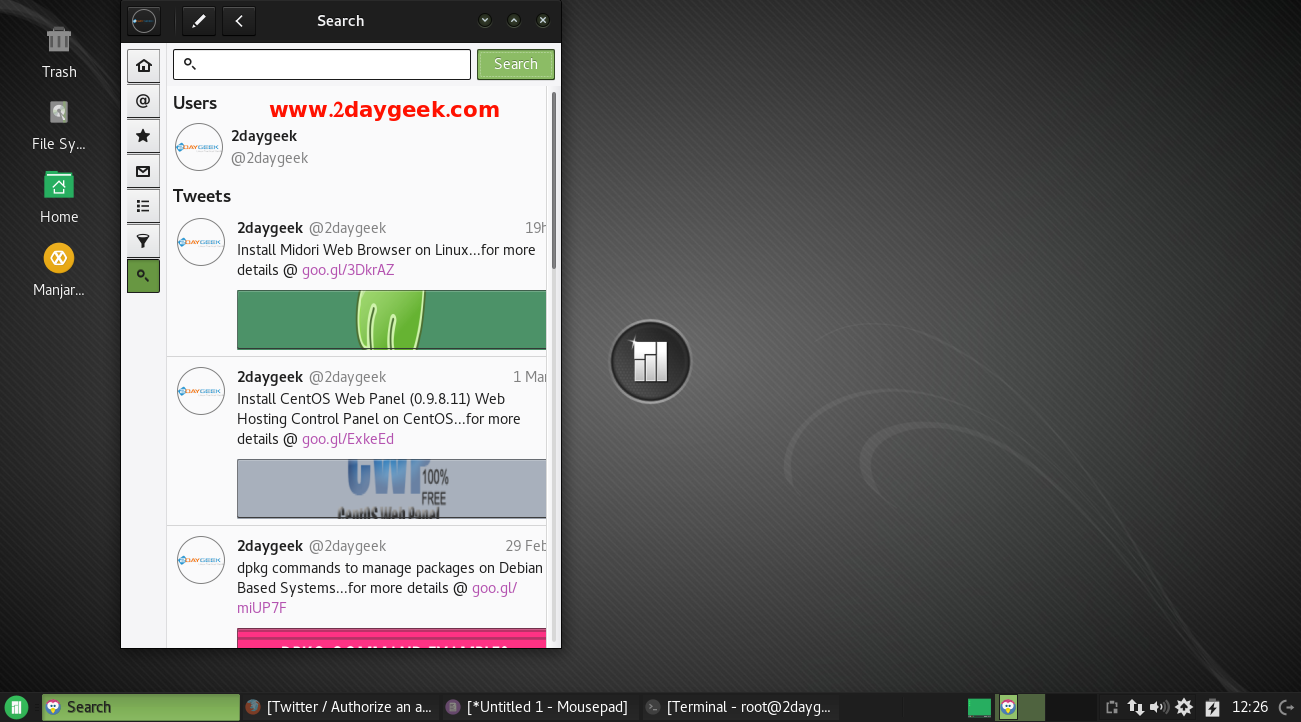Click avatar of the Midori tweet
Image resolution: width=1301 pixels, height=722 pixels.
(x=201, y=242)
